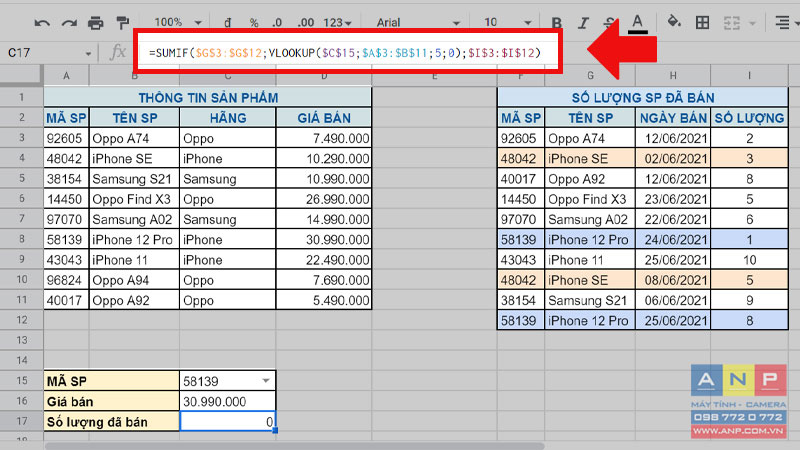Select quantity cell showing 10
Screen dimensions: 800x450
pos(749,260)
